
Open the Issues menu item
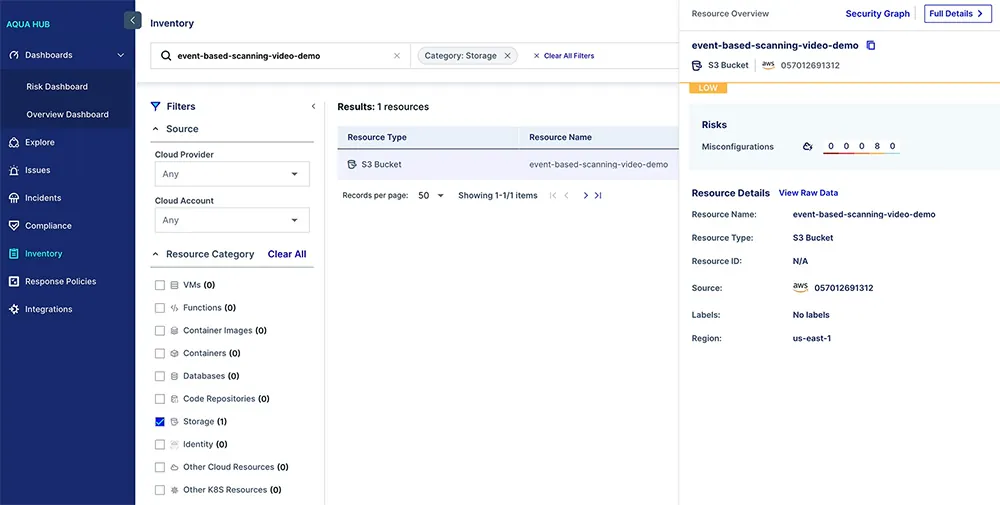click(x=38, y=170)
